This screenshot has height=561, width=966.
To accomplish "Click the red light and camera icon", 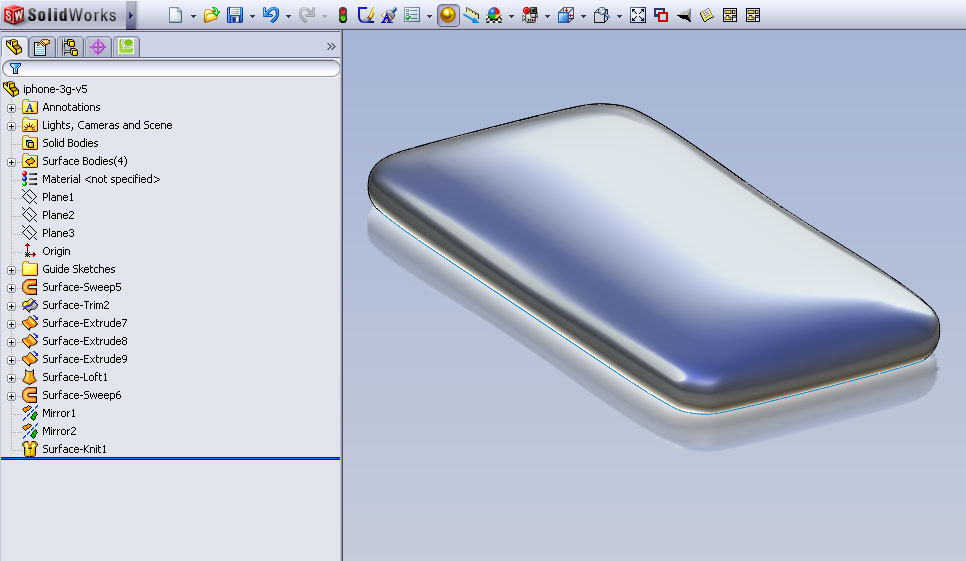I will [x=529, y=15].
